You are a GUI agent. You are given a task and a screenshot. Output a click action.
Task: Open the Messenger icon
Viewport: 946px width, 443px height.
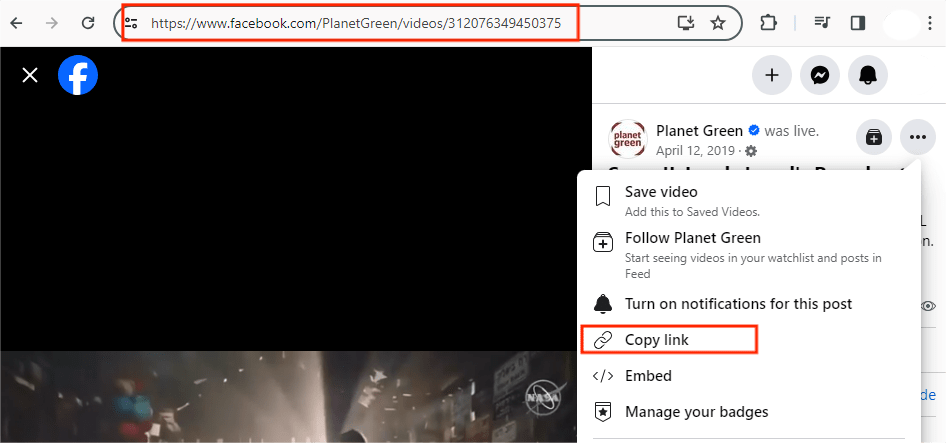[x=820, y=75]
